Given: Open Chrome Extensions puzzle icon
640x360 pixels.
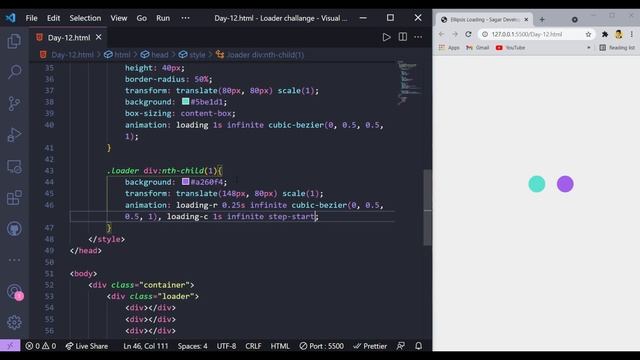Looking at the screenshot, I should [605, 34].
